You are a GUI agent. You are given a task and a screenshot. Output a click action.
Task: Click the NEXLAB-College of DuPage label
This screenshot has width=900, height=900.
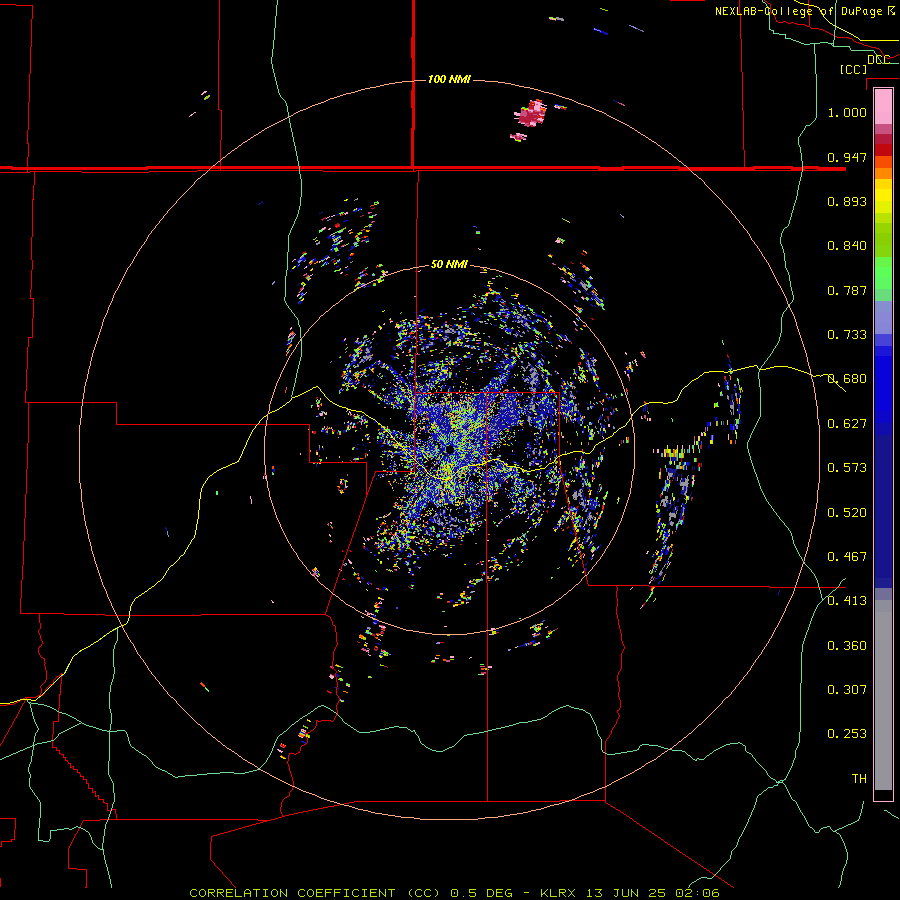point(798,11)
